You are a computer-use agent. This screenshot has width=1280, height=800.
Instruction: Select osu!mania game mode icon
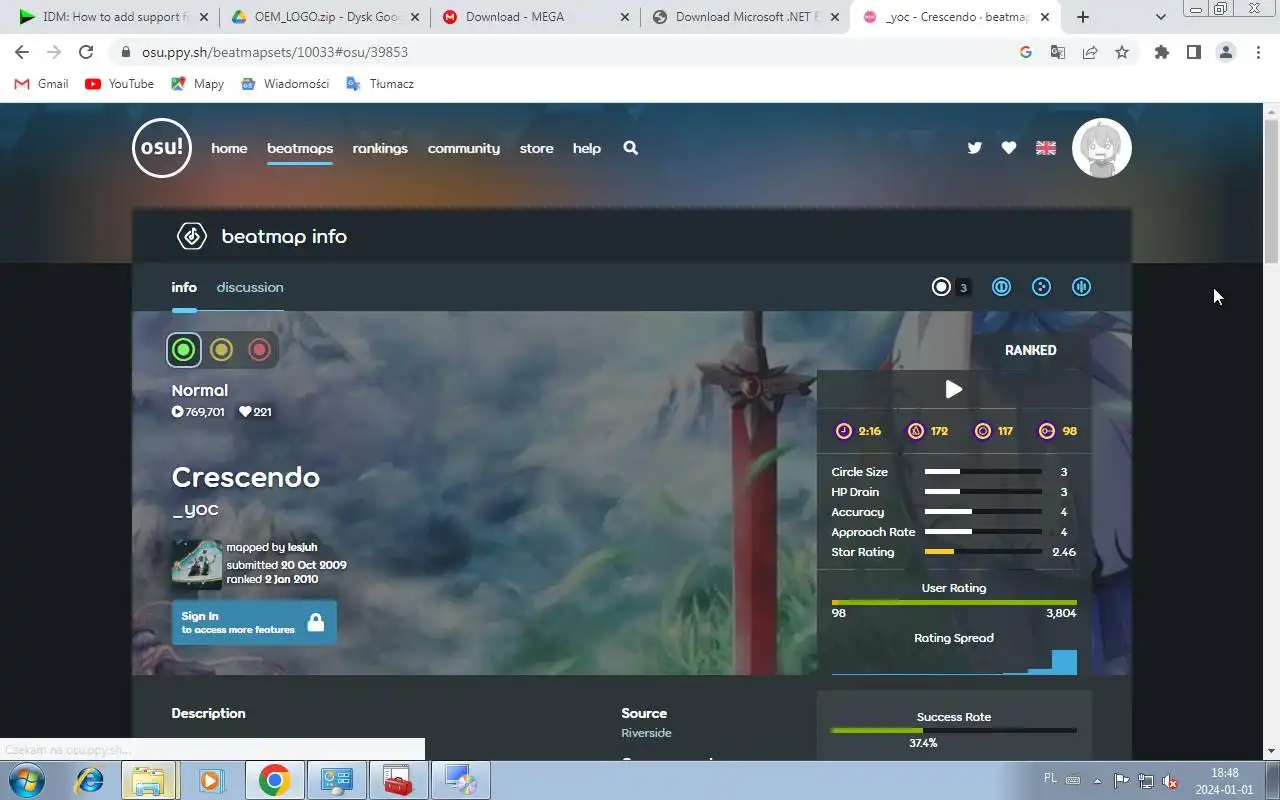1081,287
